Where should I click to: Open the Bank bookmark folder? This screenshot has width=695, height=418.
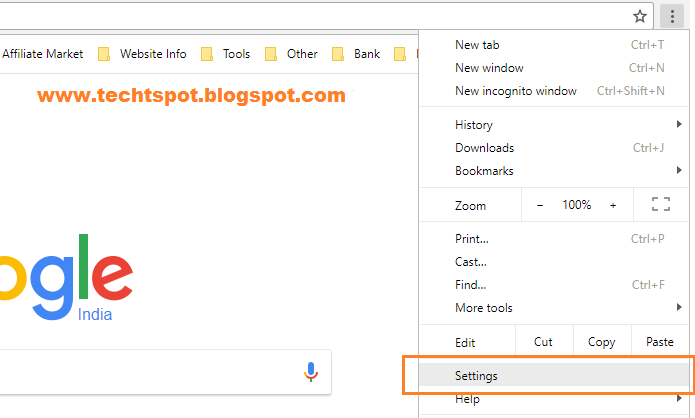(x=356, y=54)
